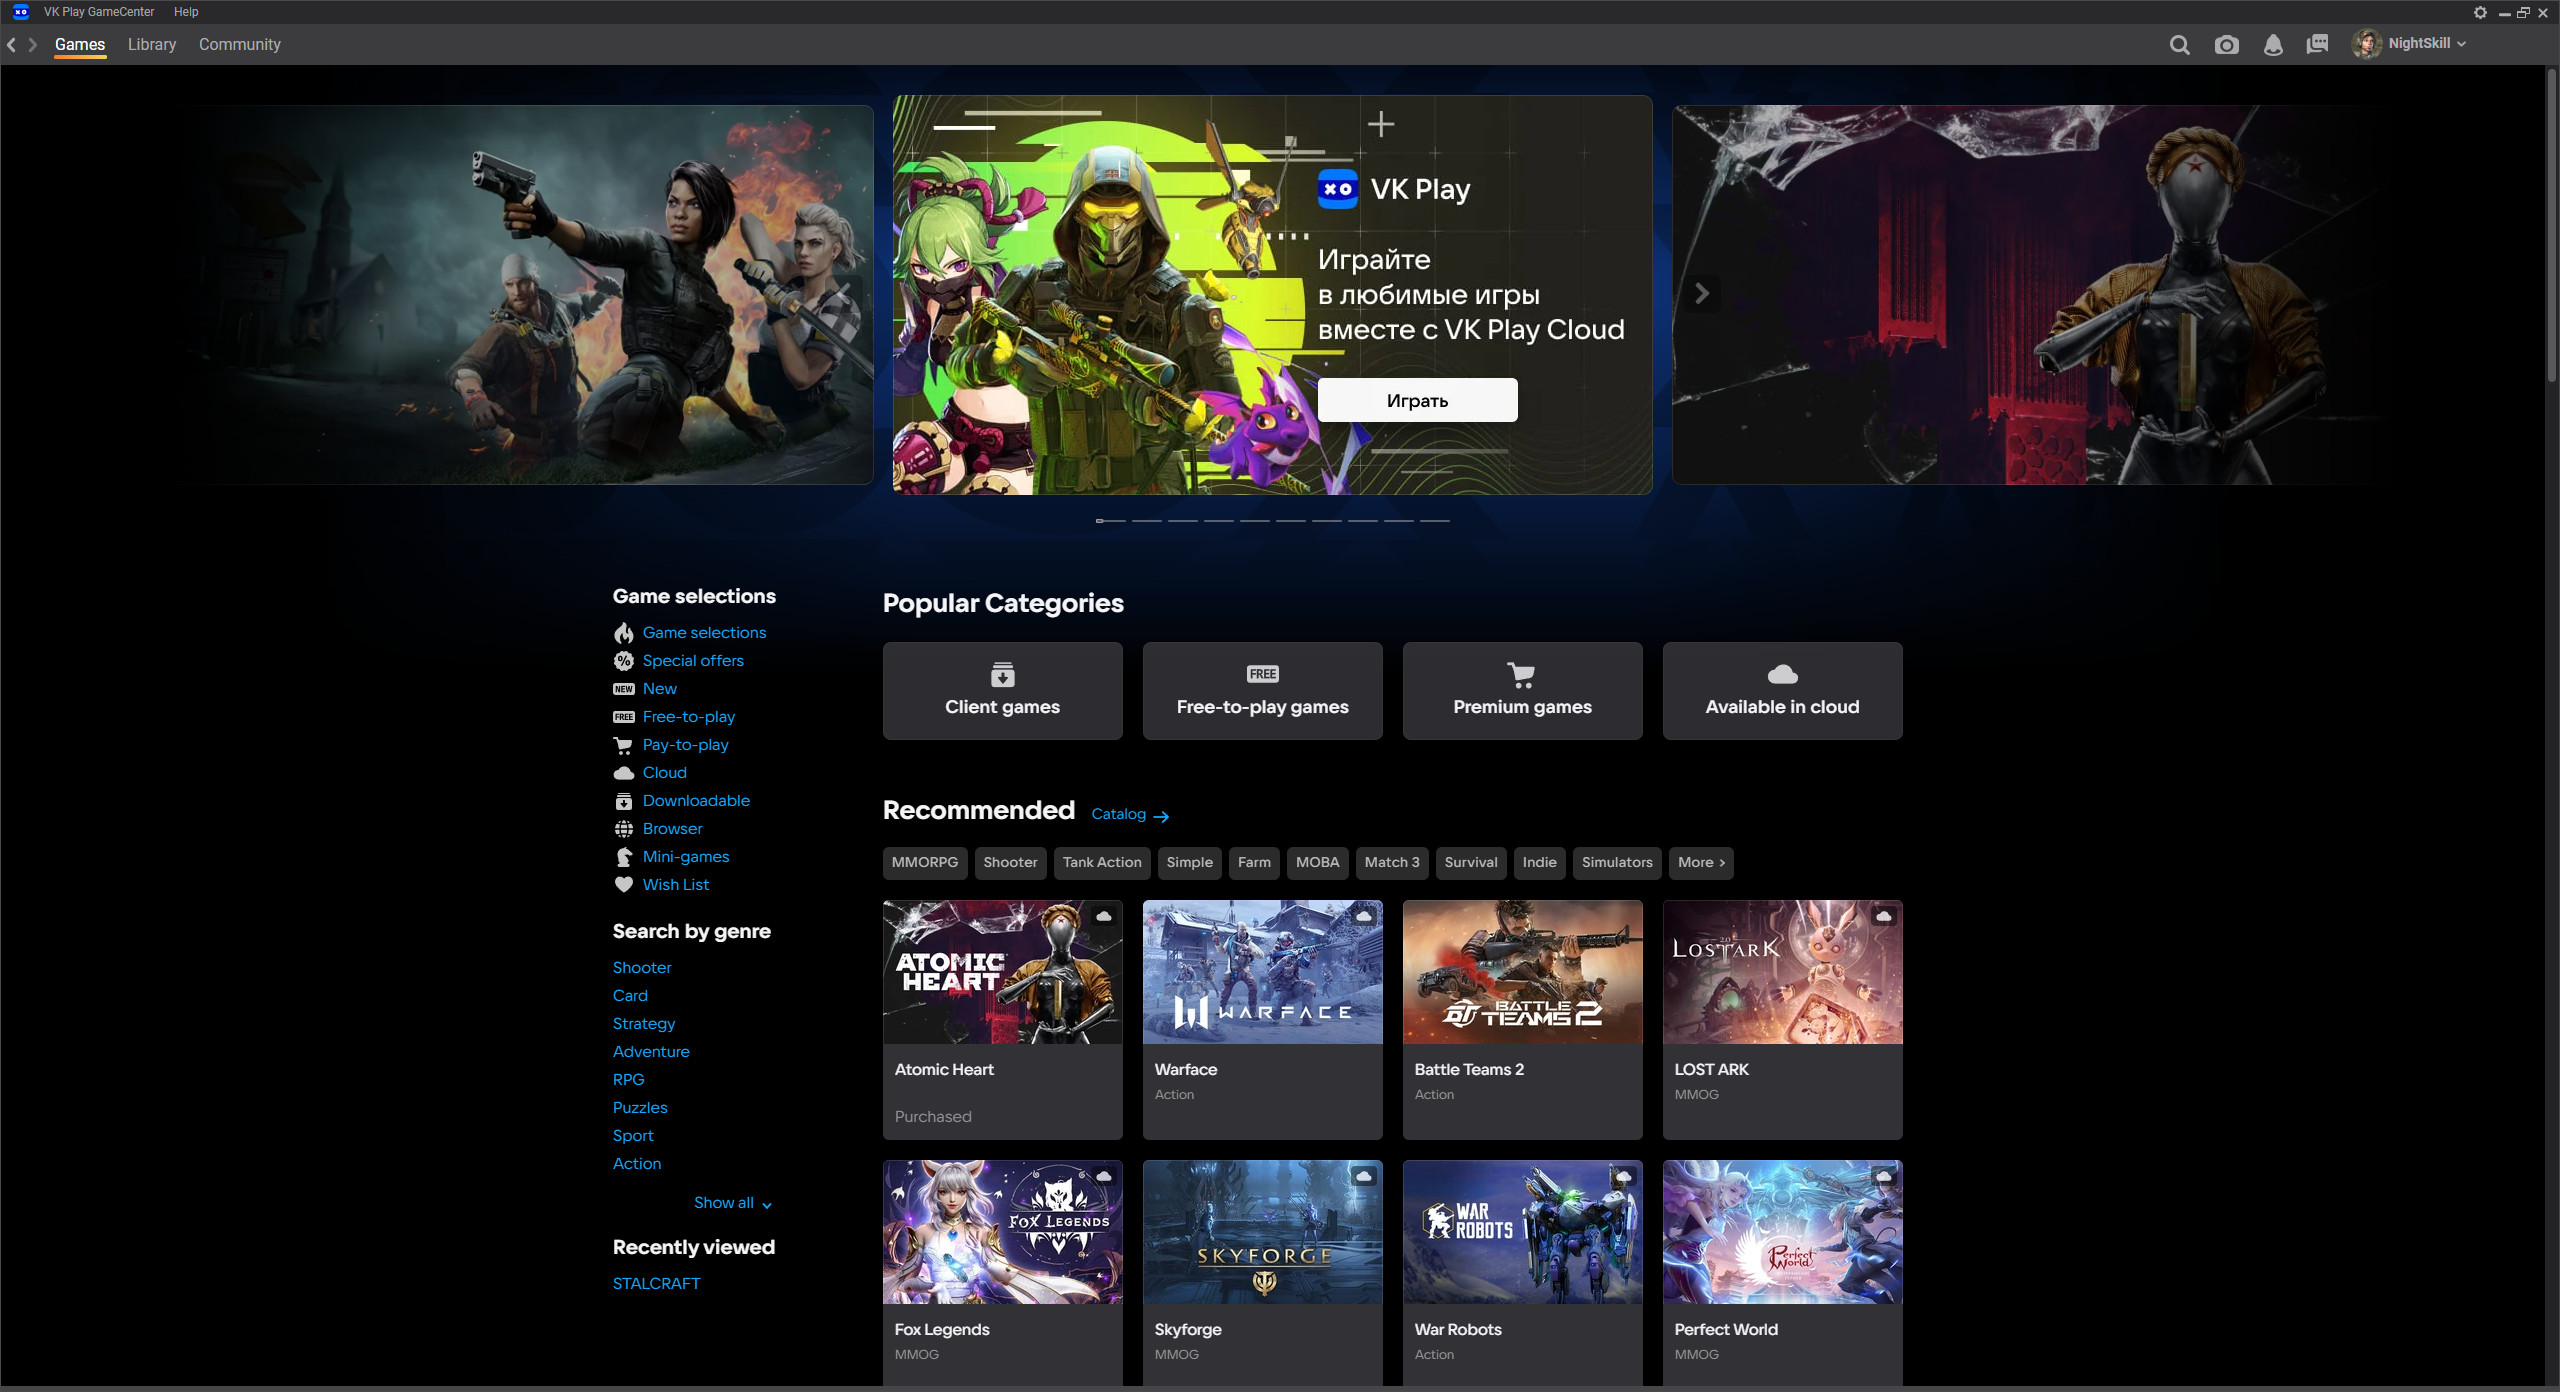The height and width of the screenshot is (1392, 2560).
Task: Open the Strategy genre link
Action: tap(644, 1024)
